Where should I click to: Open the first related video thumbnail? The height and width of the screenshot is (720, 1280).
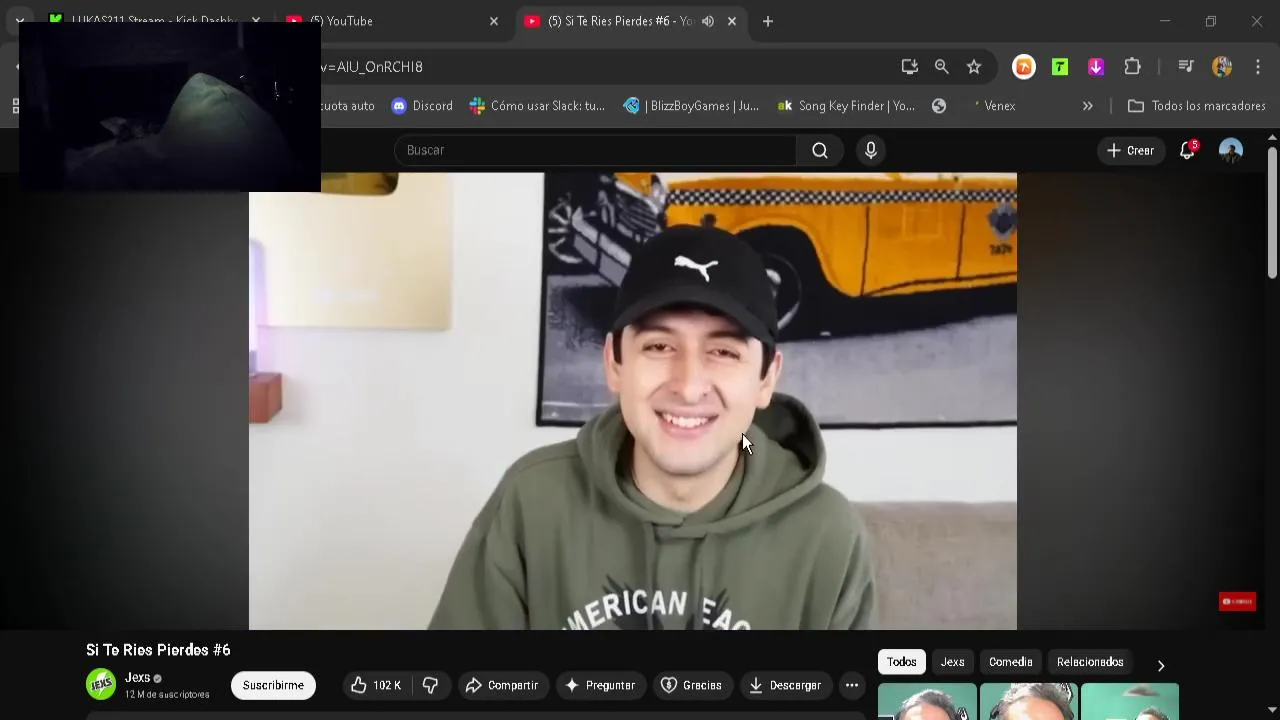tap(927, 702)
